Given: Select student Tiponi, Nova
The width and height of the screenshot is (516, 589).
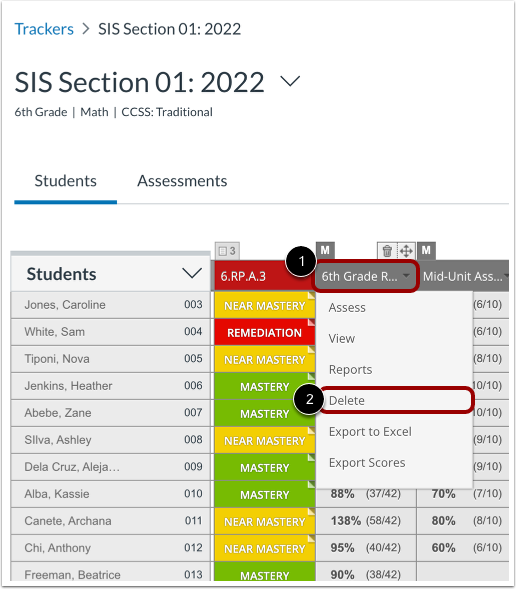Looking at the screenshot, I should 57,359.
